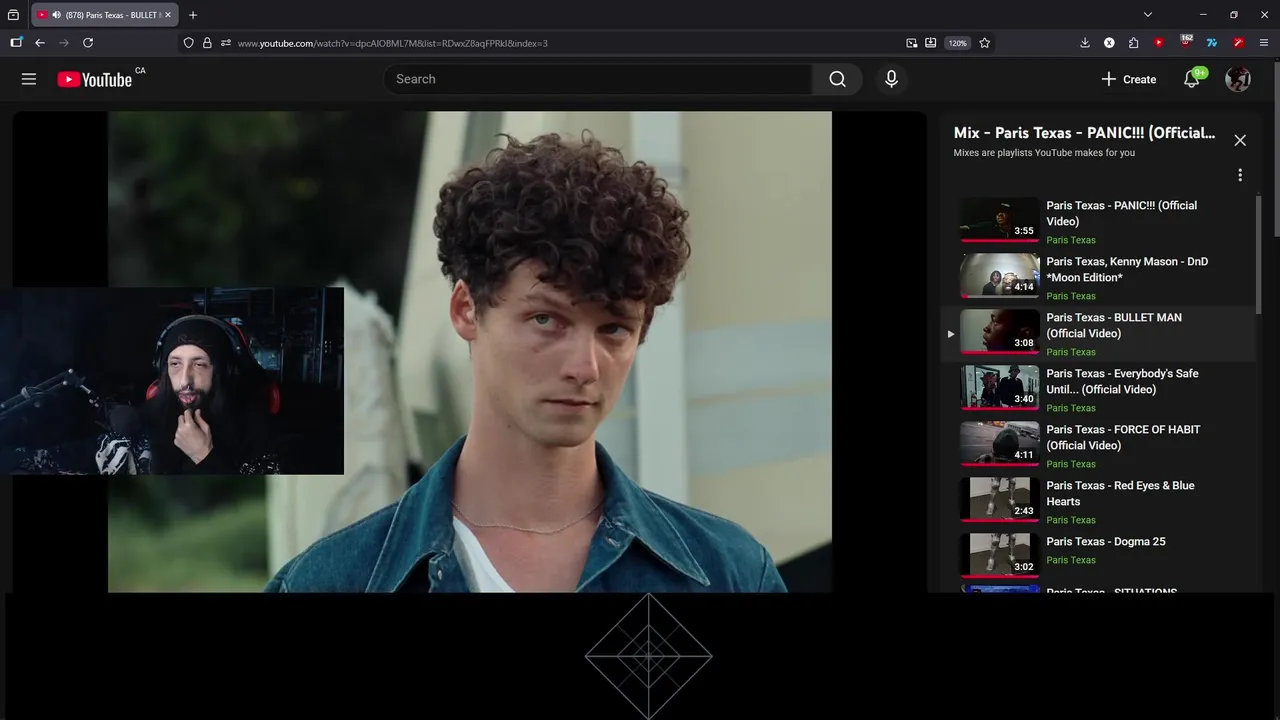Click the extension icon with 162 badge
This screenshot has height=720, width=1280.
tap(1186, 42)
